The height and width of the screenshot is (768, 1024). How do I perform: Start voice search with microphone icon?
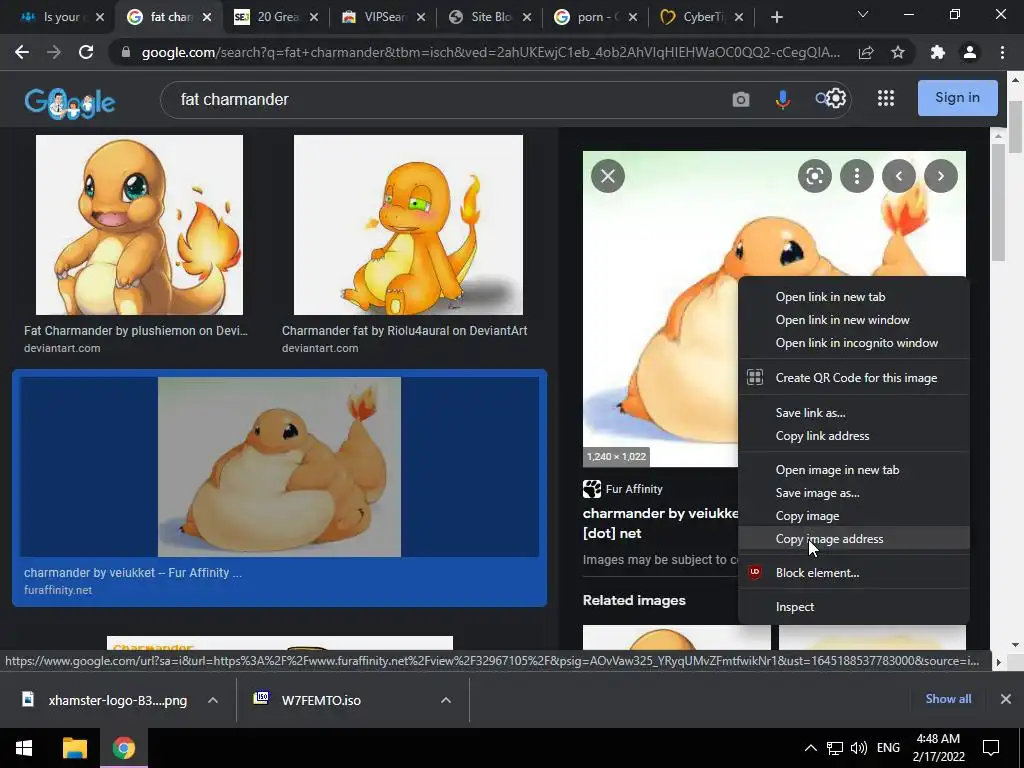pyautogui.click(x=782, y=99)
